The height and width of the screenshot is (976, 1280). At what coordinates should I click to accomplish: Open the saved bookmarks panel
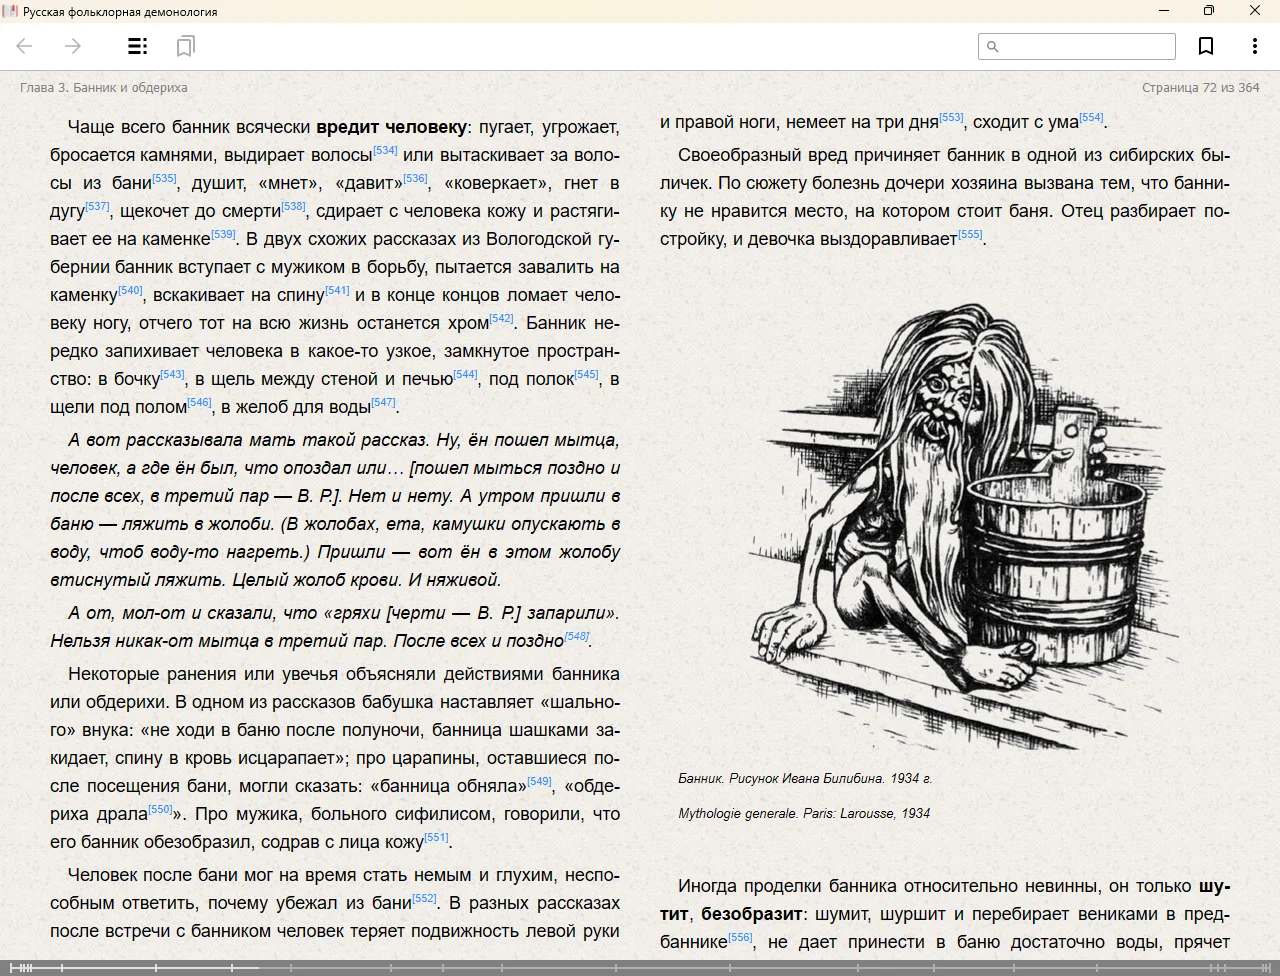click(185, 46)
